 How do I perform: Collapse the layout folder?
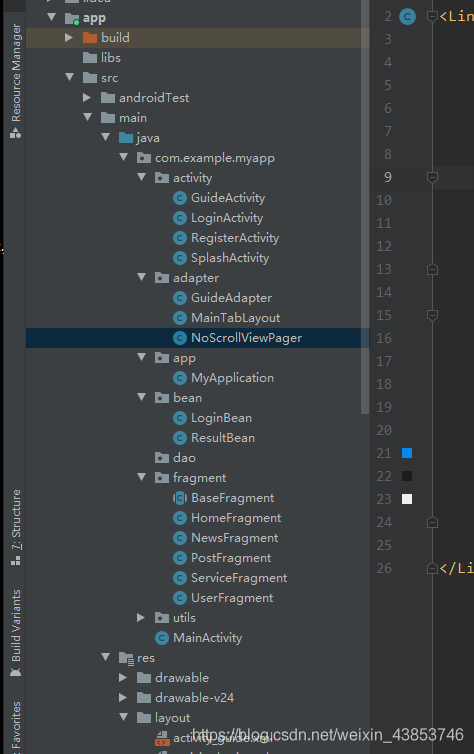(124, 717)
